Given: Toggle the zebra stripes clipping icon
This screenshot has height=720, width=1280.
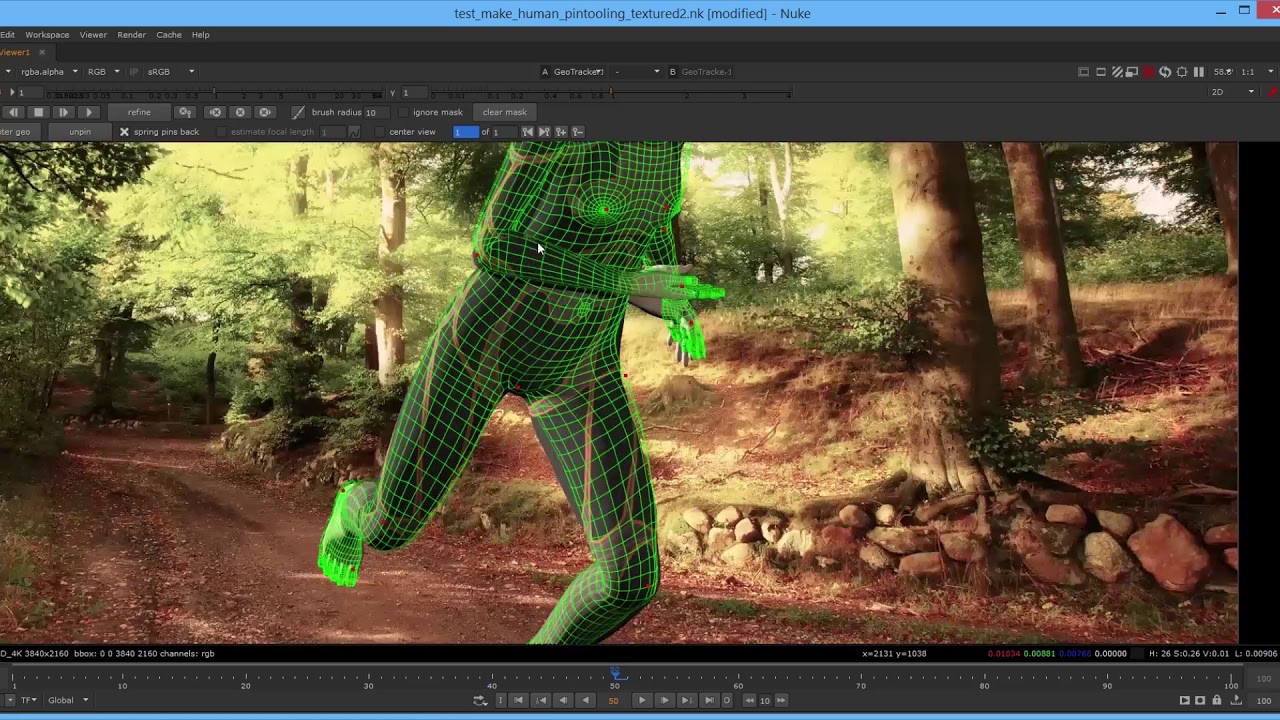Looking at the screenshot, I should click(x=1117, y=72).
